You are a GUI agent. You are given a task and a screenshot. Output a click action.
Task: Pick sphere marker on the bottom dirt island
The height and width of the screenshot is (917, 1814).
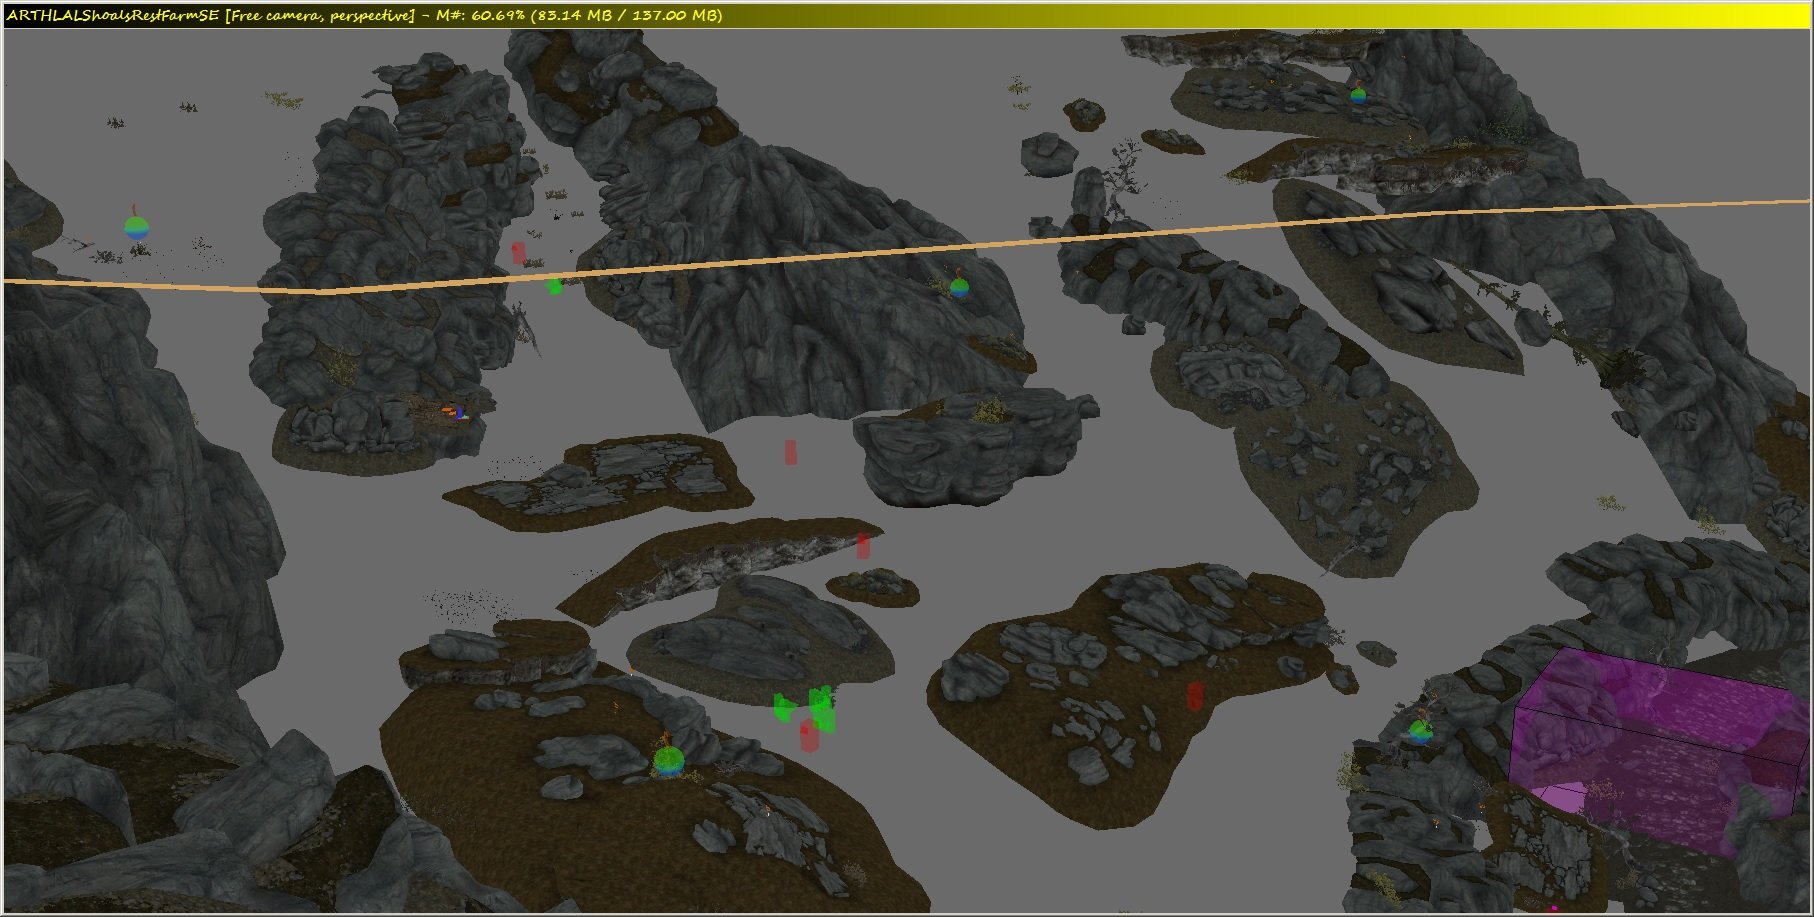click(668, 761)
